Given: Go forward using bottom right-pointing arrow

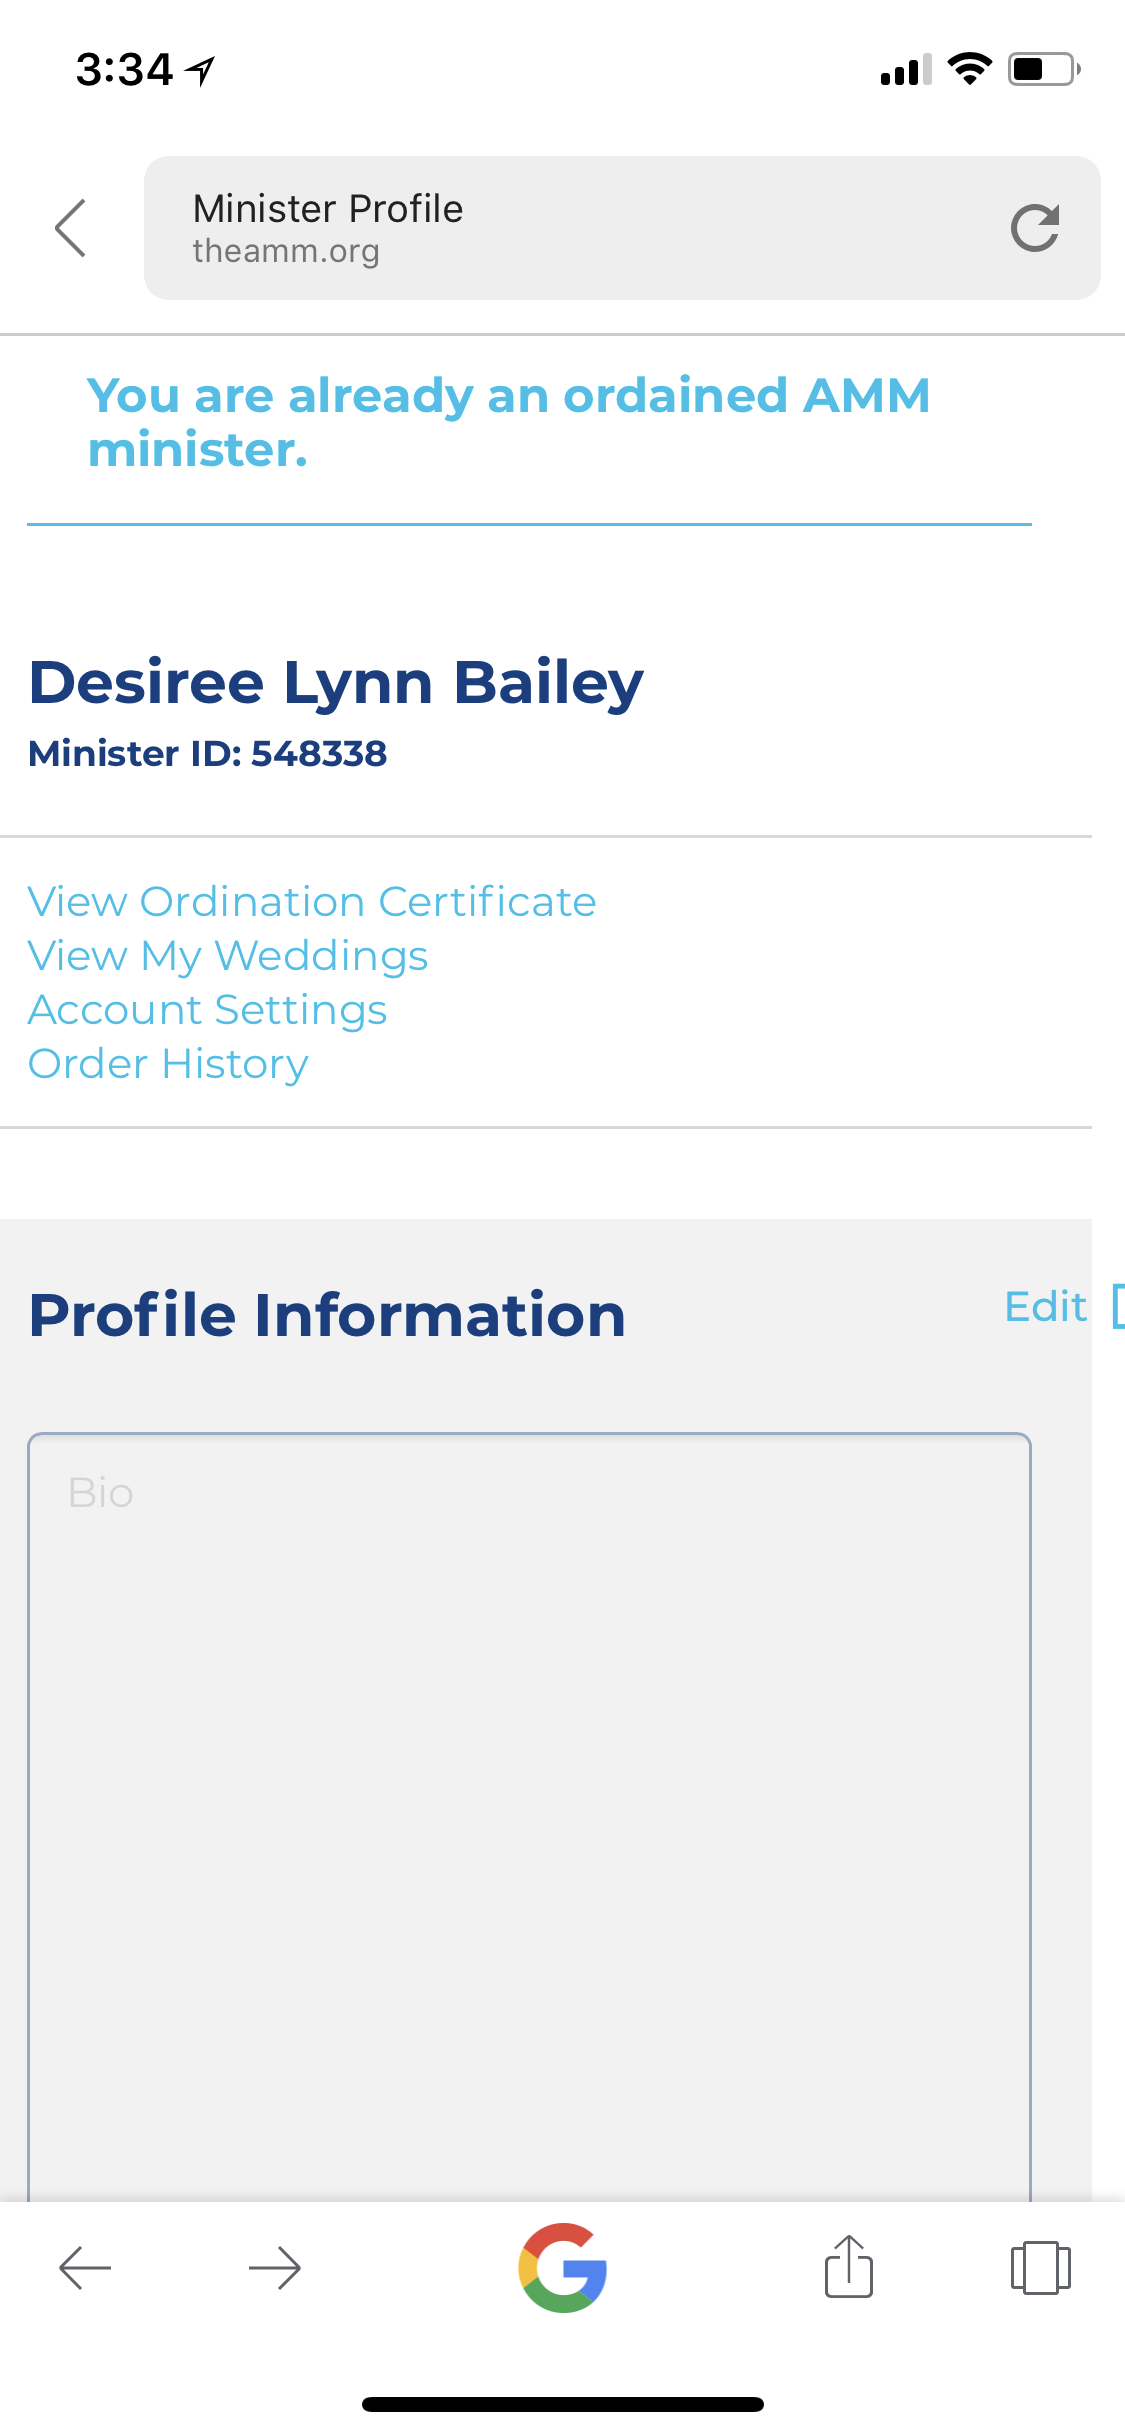Looking at the screenshot, I should tap(275, 2268).
